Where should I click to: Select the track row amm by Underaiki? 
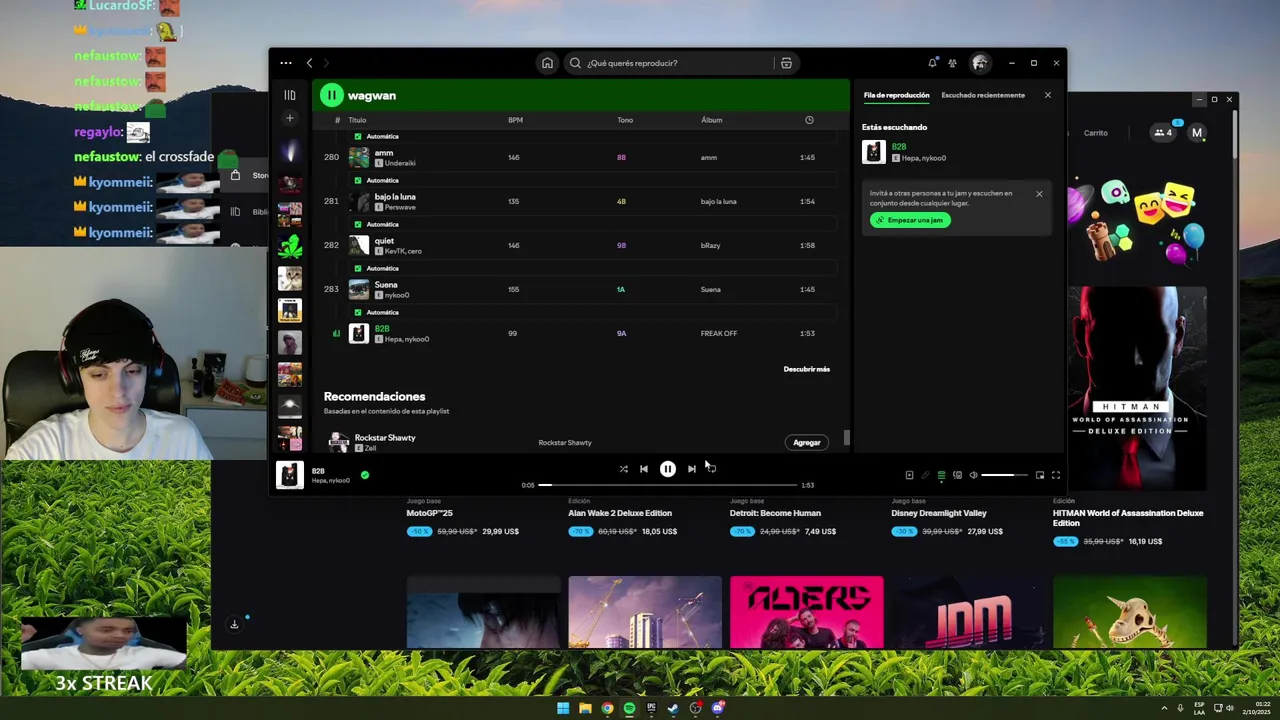click(x=579, y=157)
